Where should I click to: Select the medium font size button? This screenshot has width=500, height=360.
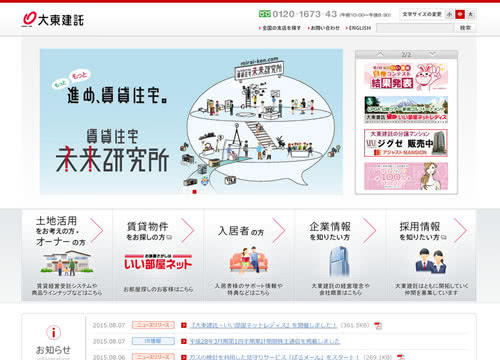tap(460, 14)
